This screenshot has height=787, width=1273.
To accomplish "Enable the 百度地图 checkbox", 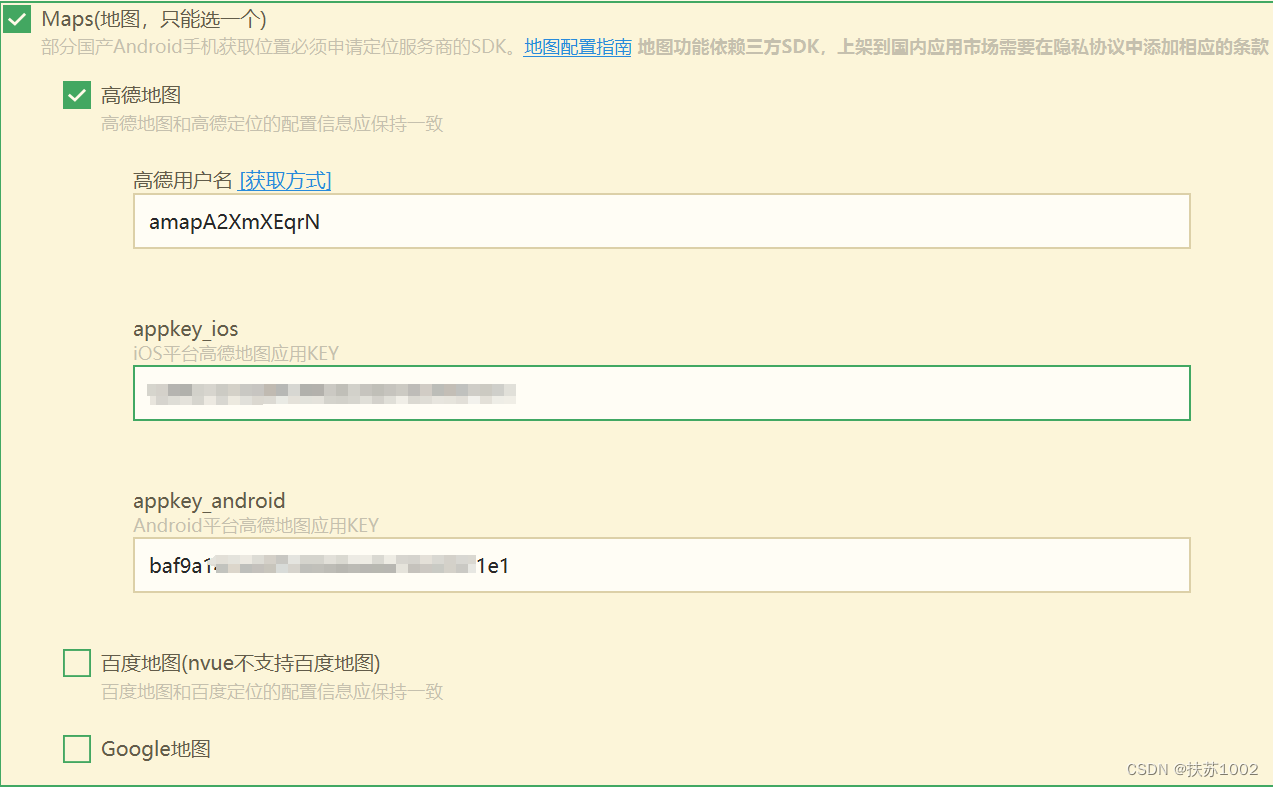I will (77, 662).
